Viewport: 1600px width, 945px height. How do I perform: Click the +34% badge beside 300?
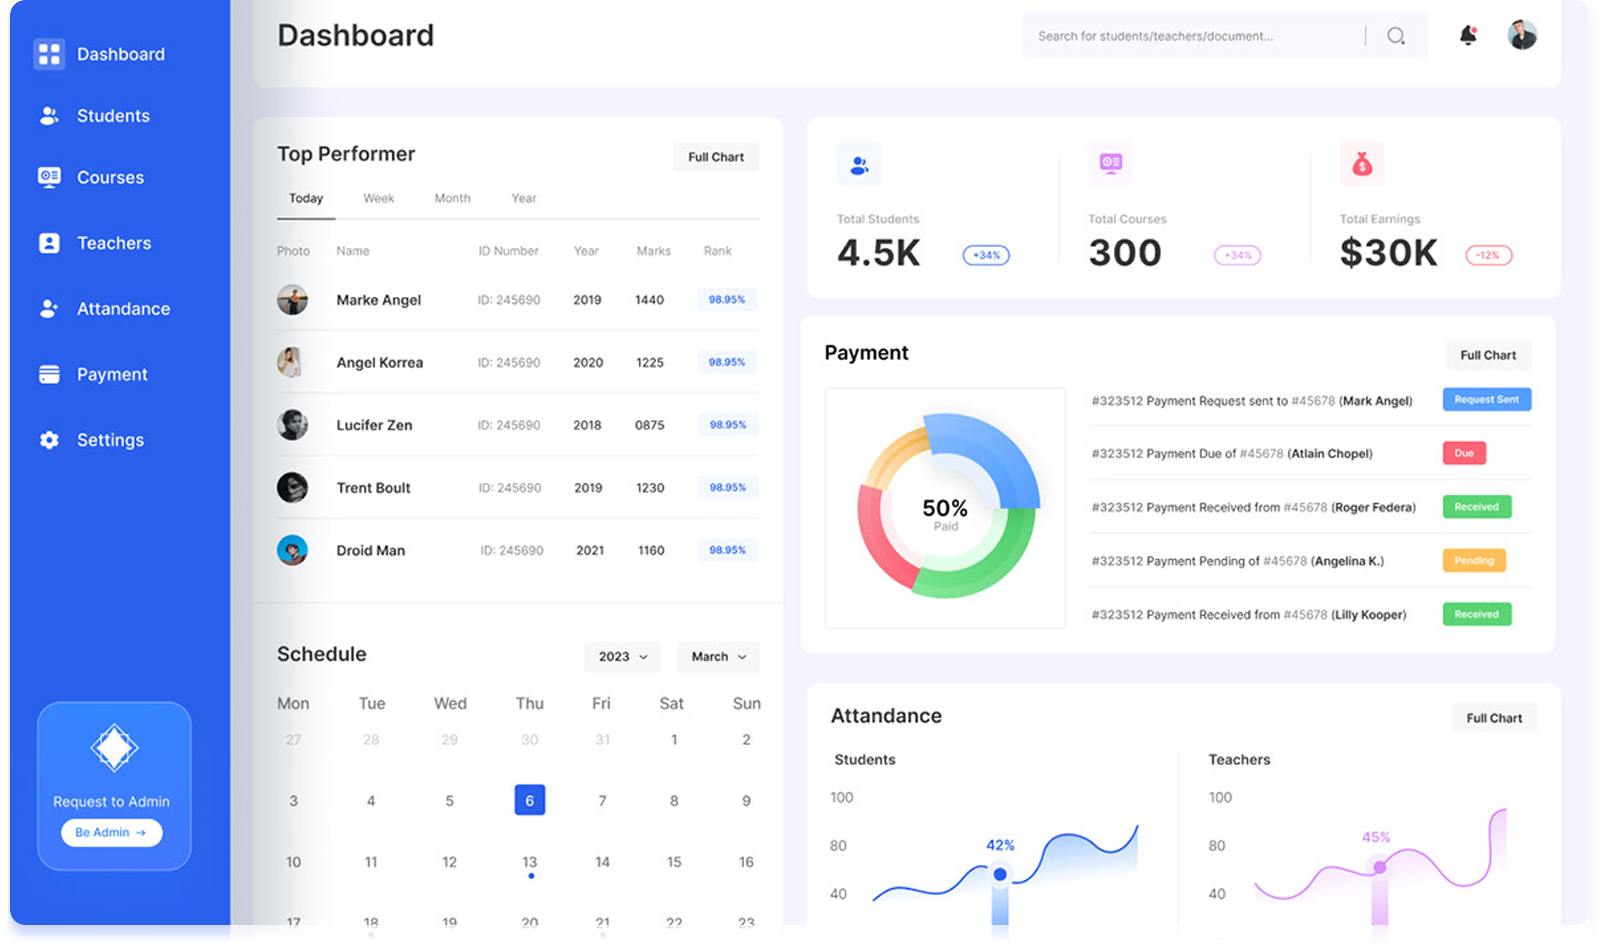coord(1238,255)
